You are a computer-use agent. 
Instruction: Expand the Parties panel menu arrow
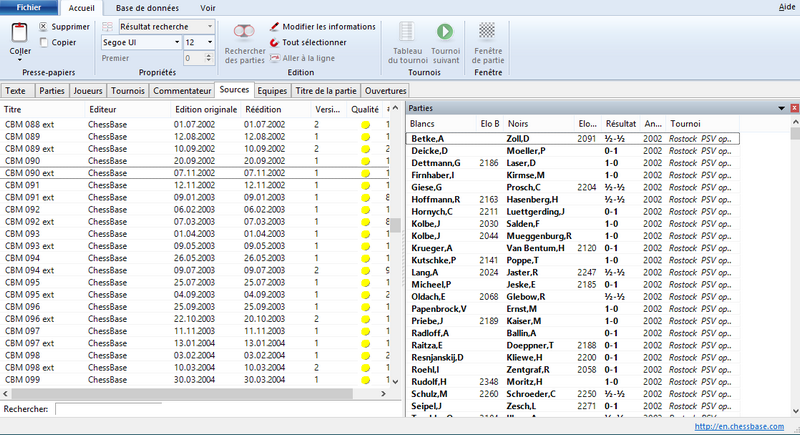click(781, 108)
